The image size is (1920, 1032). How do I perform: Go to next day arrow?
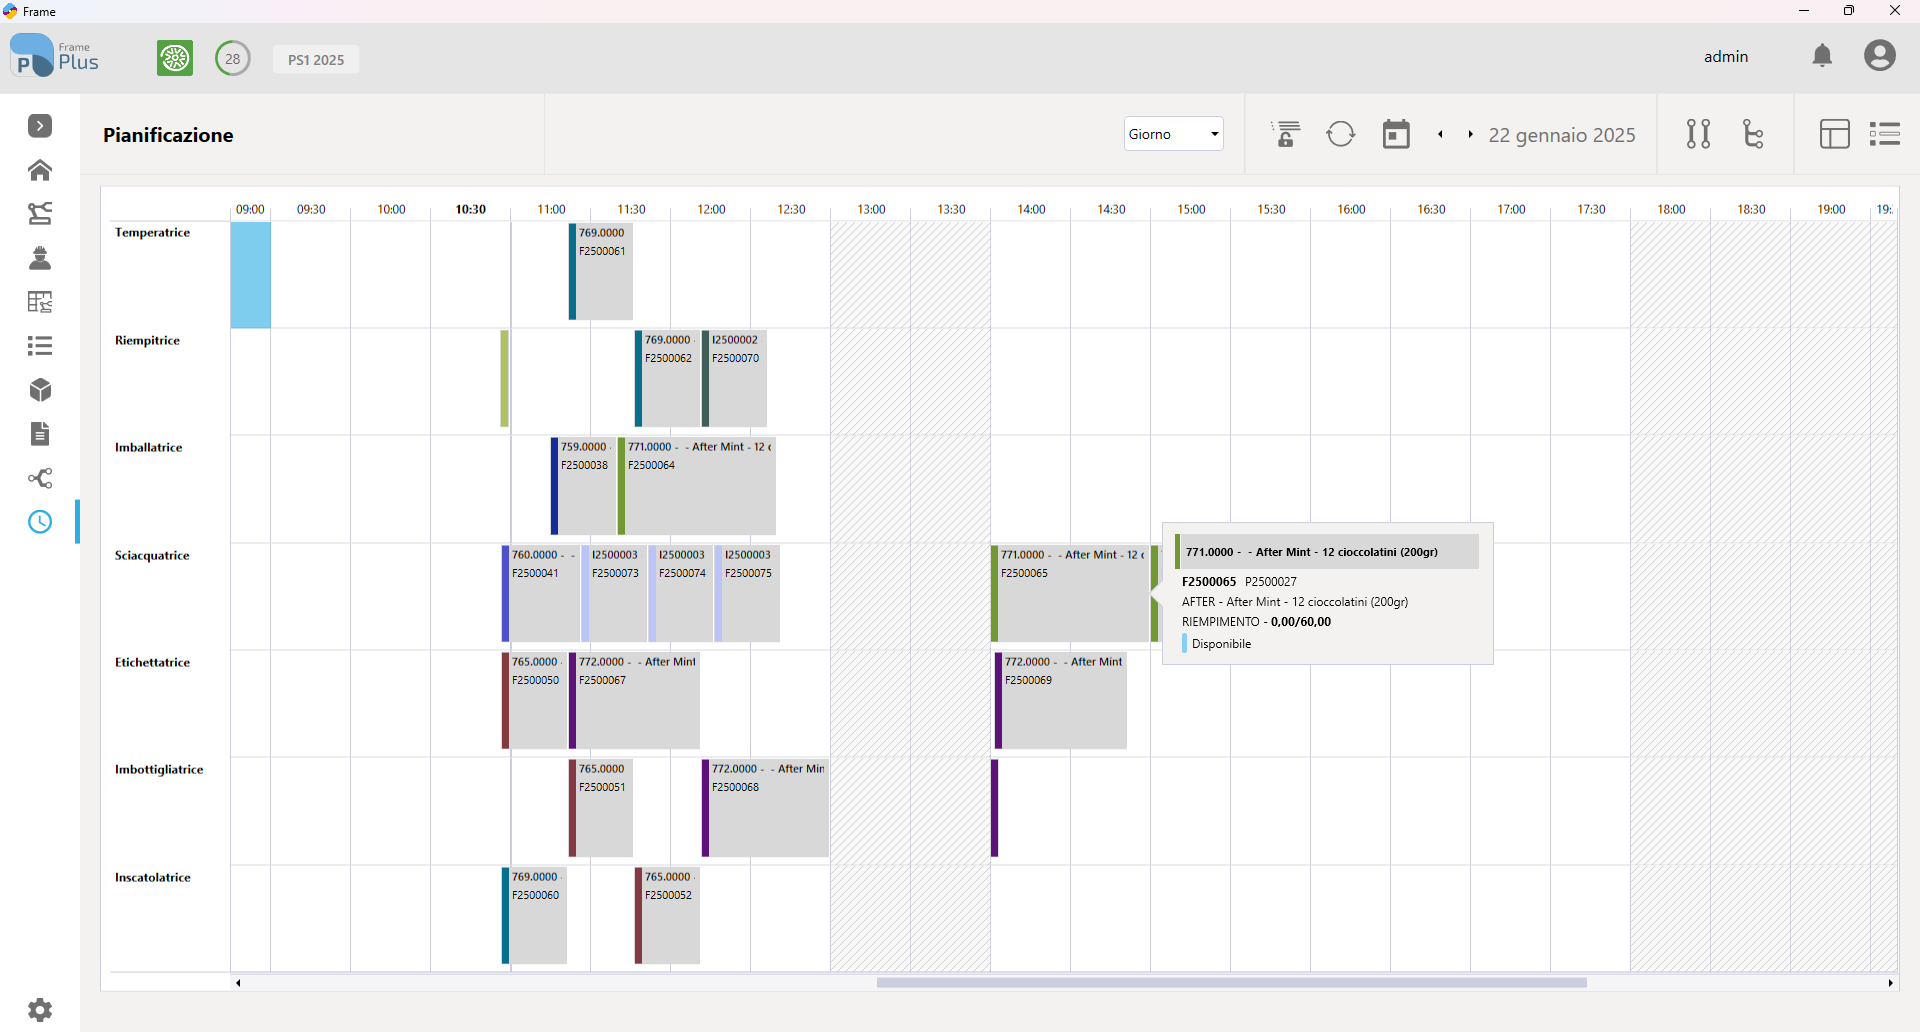click(x=1471, y=134)
